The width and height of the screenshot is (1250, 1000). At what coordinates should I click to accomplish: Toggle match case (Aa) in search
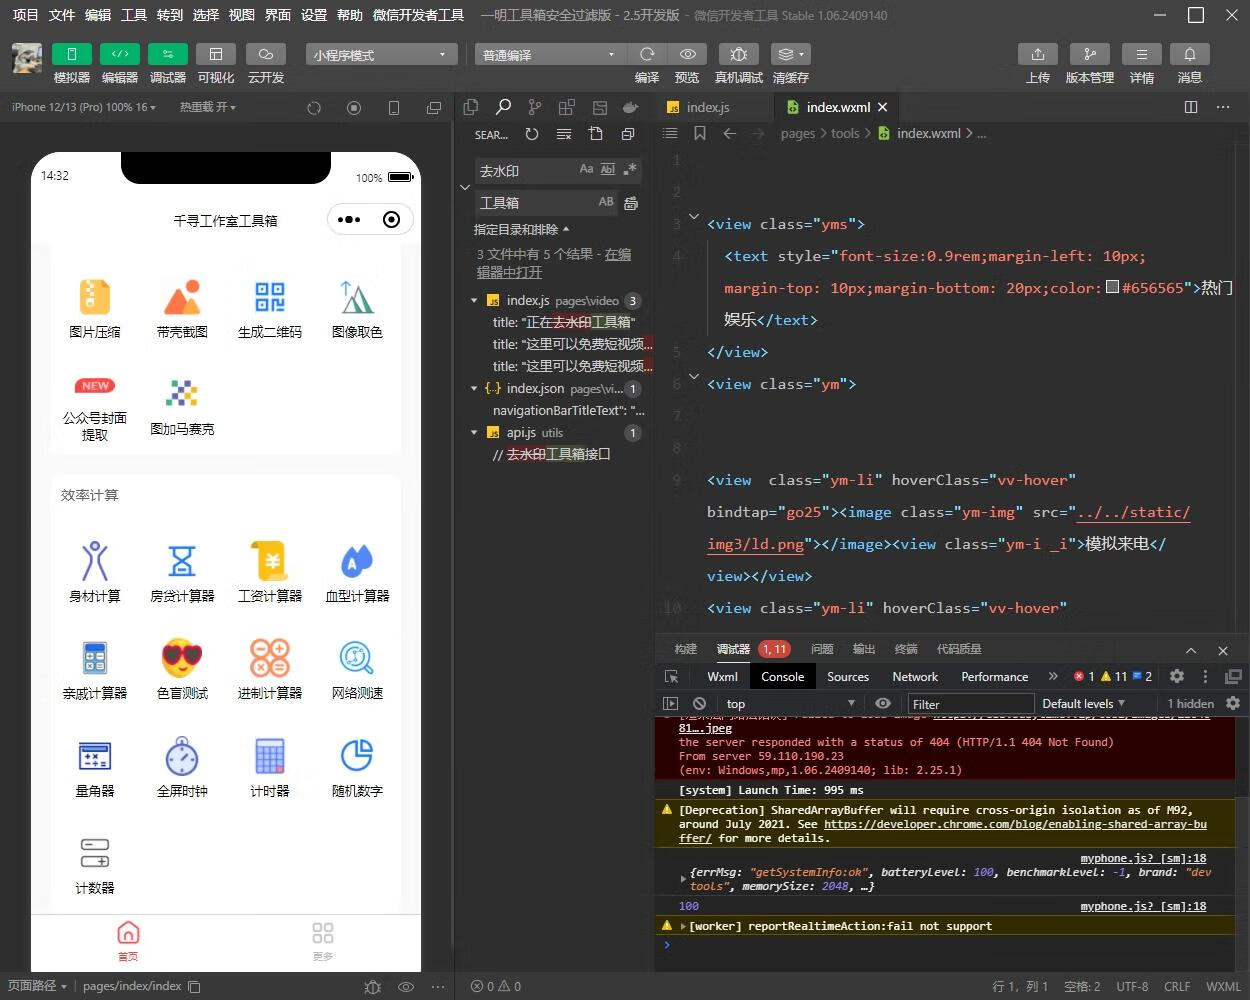click(586, 170)
